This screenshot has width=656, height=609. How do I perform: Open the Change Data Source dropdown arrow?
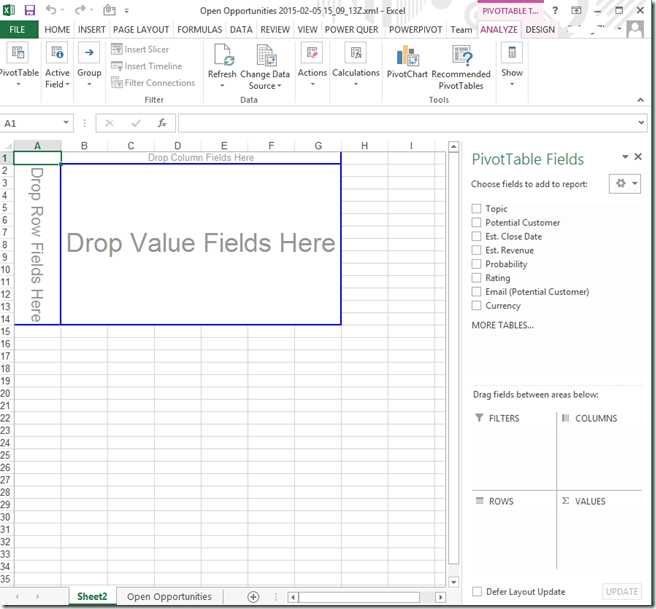(x=279, y=86)
